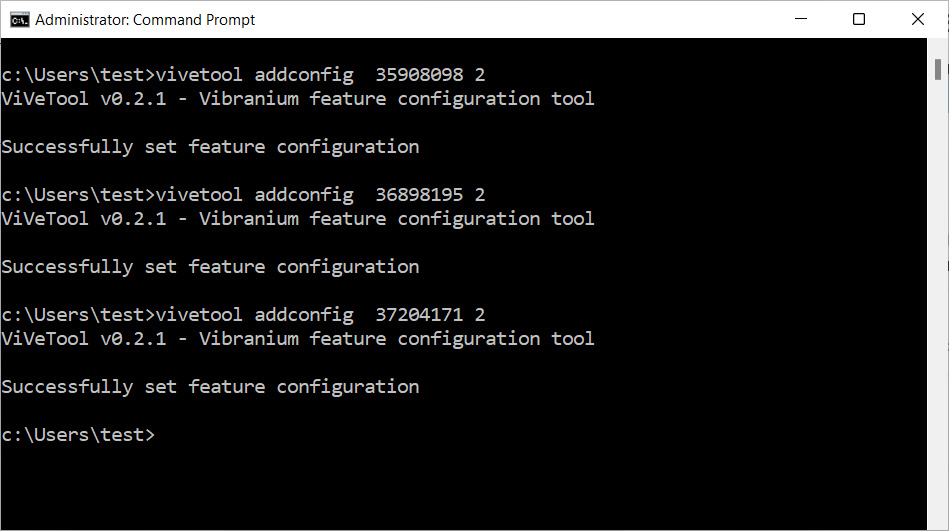The image size is (949, 531).
Task: Click feature ID 37204171 in the console
Action: [x=419, y=315]
